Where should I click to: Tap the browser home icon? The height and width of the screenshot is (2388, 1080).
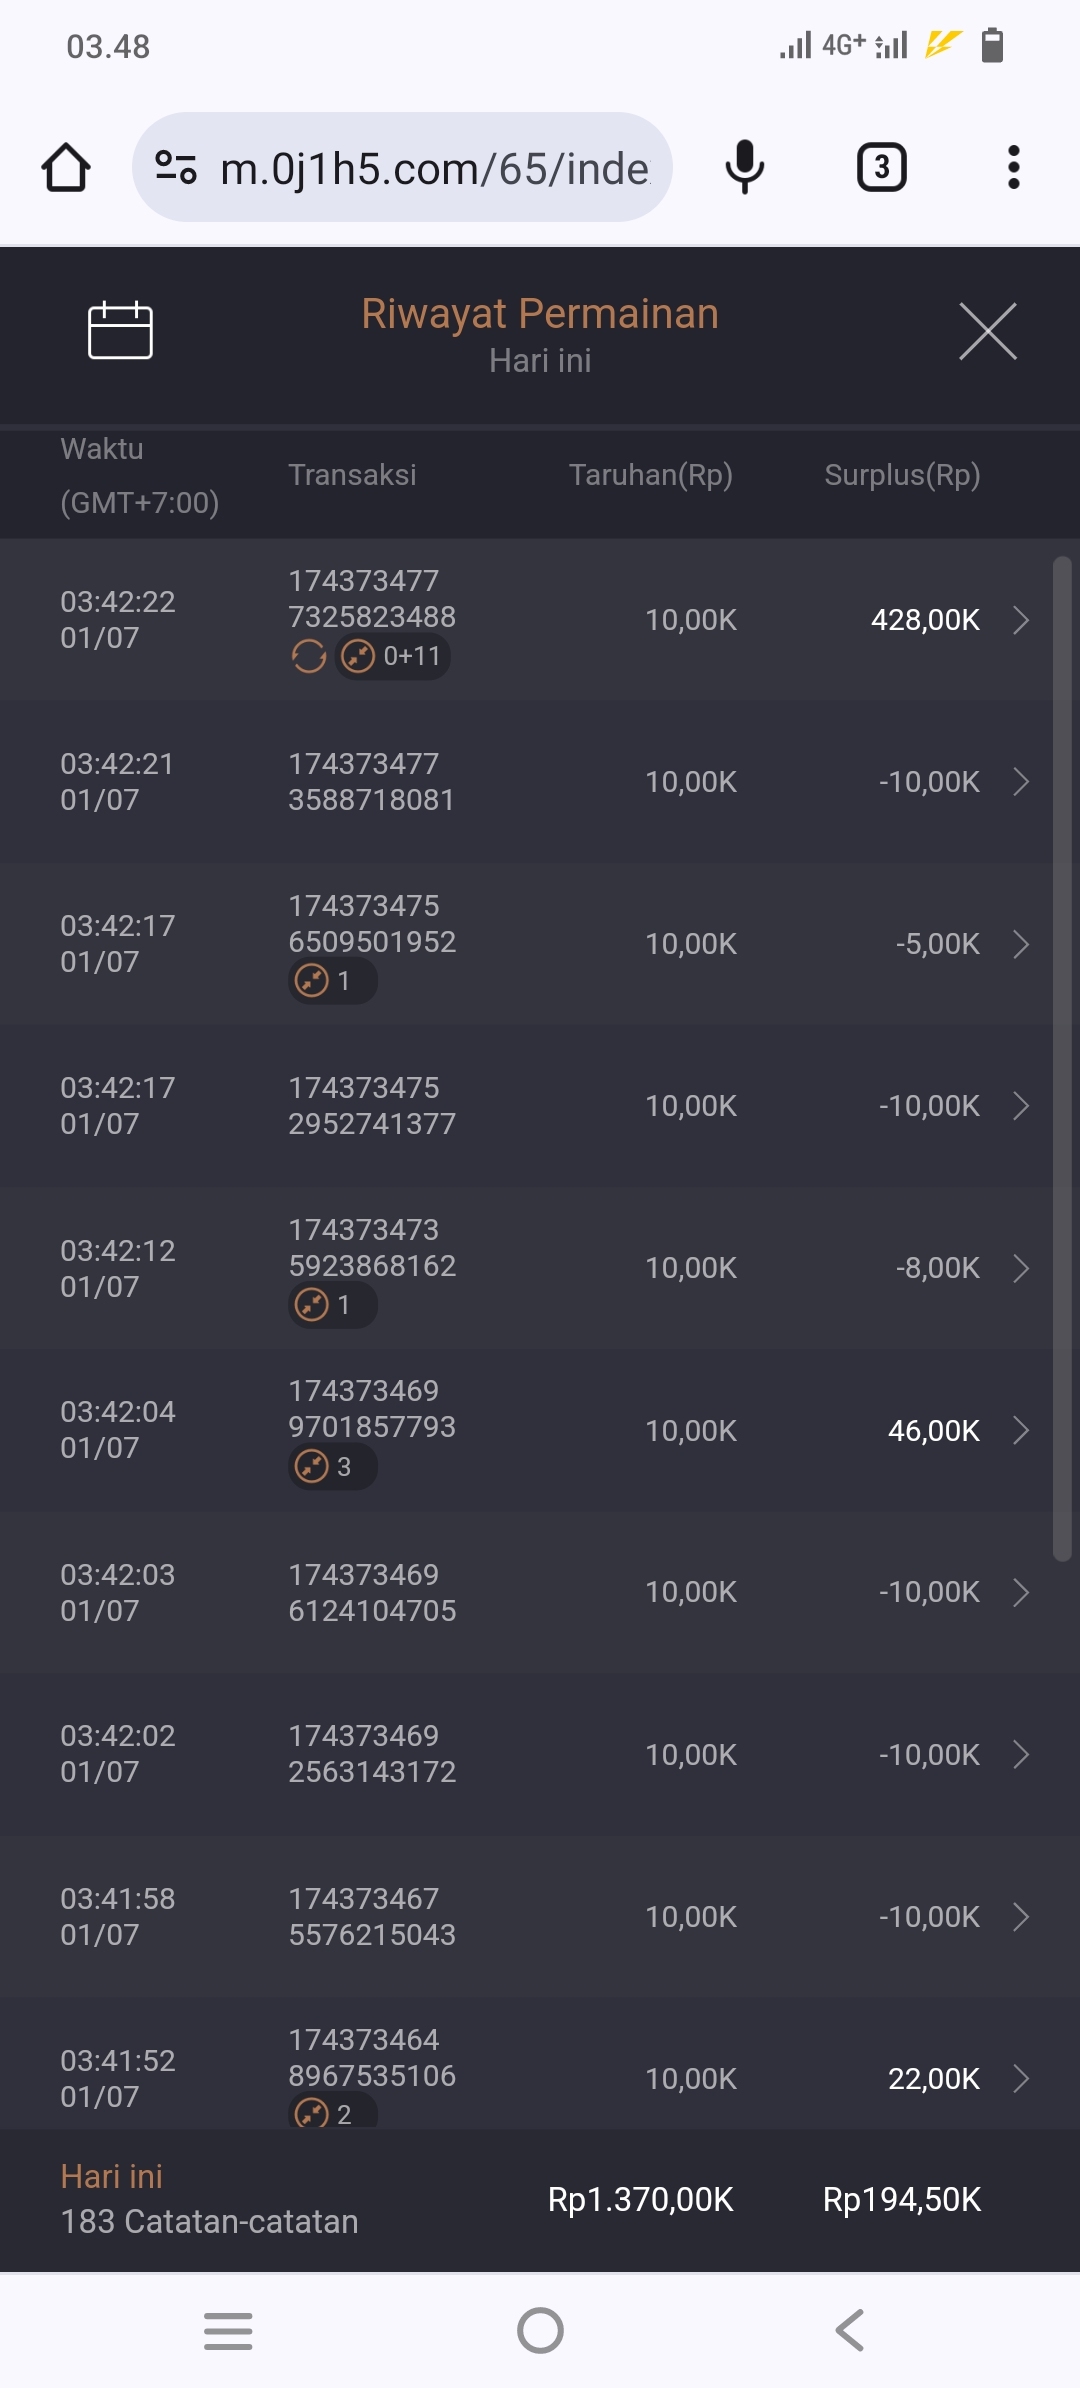coord(66,167)
